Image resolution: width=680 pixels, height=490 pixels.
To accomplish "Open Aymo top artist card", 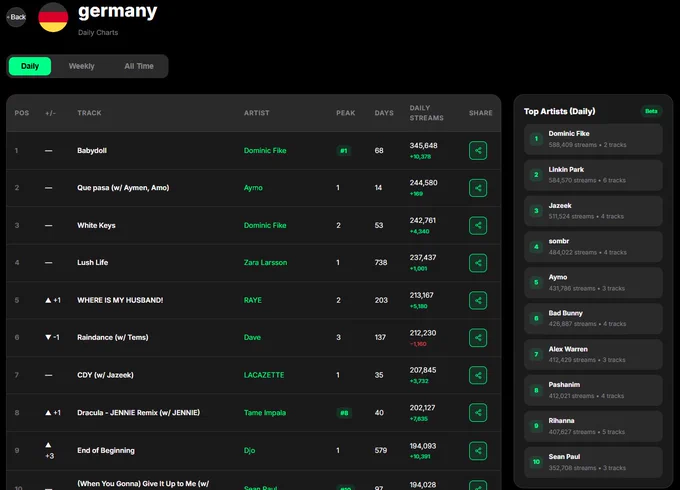I will (x=593, y=283).
